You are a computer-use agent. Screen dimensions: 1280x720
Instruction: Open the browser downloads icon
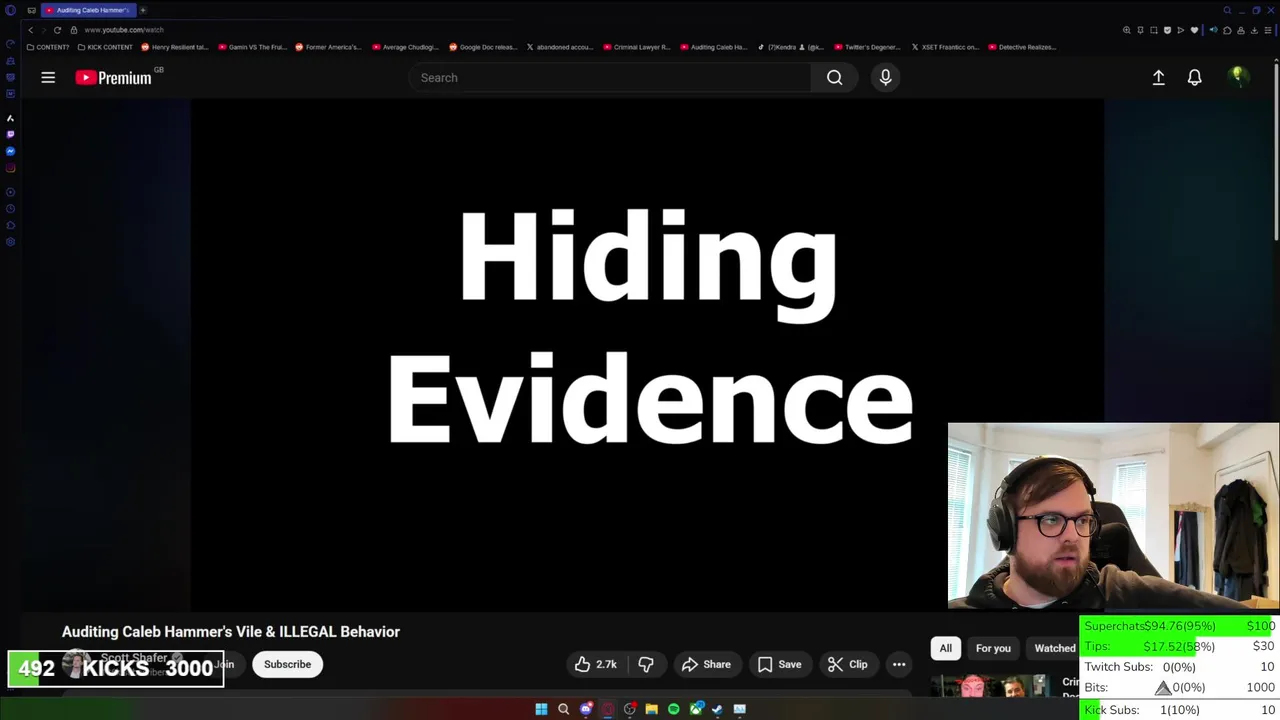(1254, 30)
